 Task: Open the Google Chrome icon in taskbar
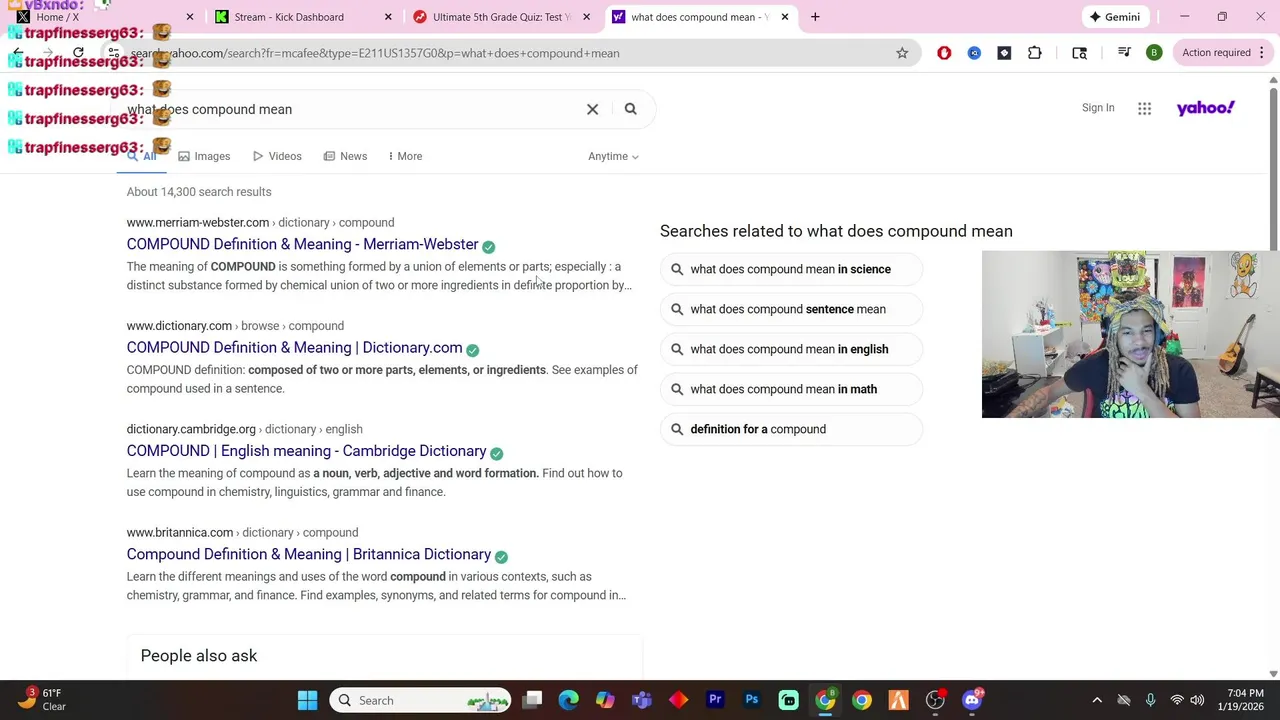coord(862,700)
